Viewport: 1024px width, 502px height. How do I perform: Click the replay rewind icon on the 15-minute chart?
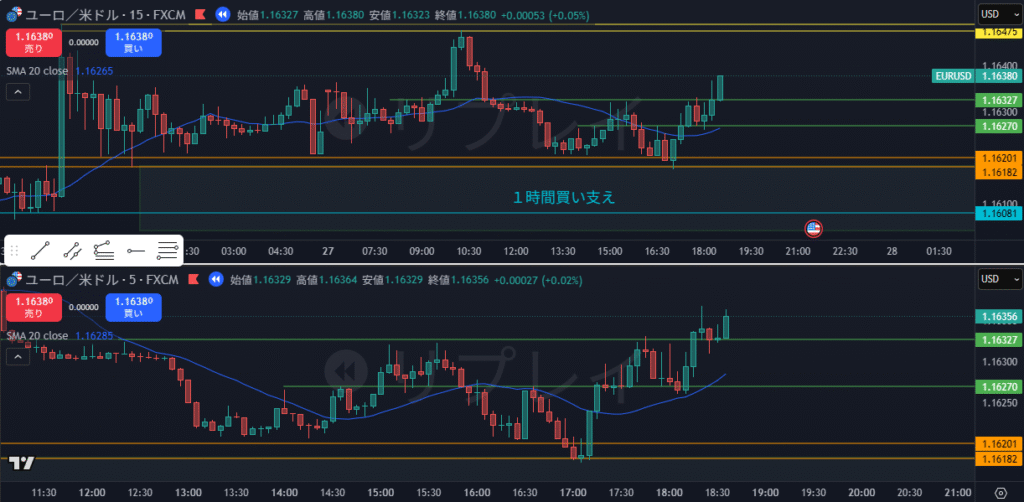point(222,15)
